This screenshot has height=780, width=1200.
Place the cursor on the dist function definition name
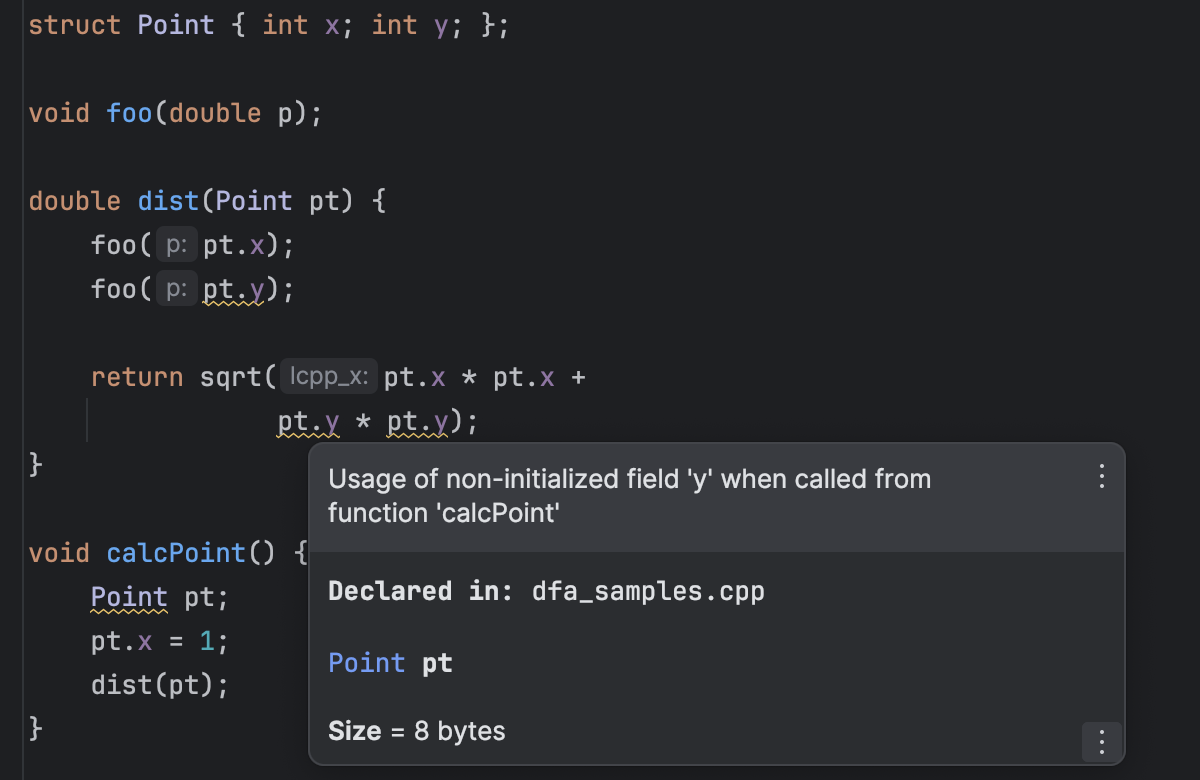[168, 201]
